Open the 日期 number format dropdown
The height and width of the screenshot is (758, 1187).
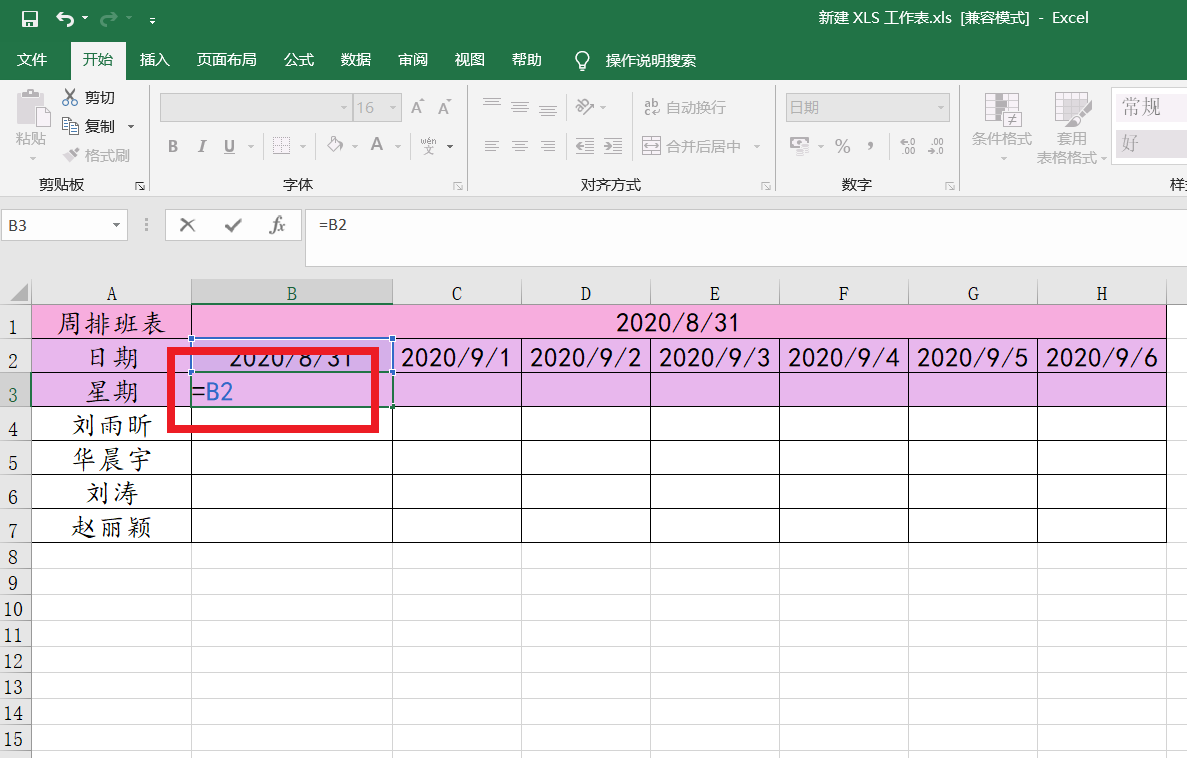click(940, 108)
